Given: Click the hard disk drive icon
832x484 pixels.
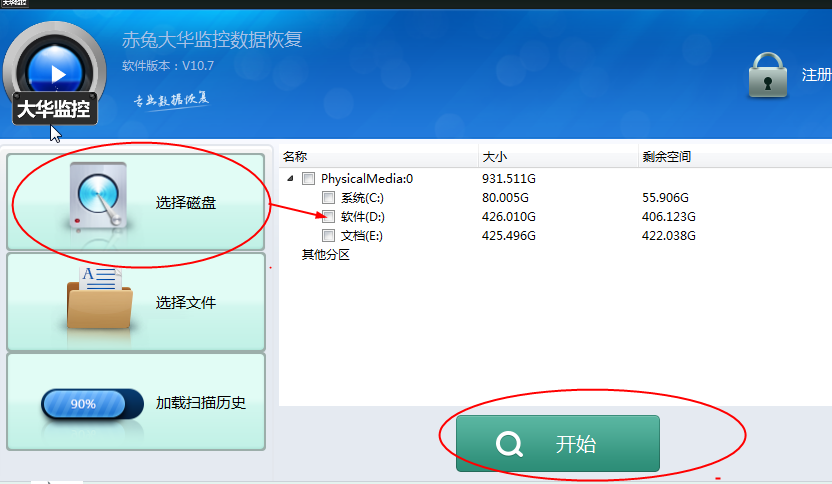Looking at the screenshot, I should click(98, 197).
